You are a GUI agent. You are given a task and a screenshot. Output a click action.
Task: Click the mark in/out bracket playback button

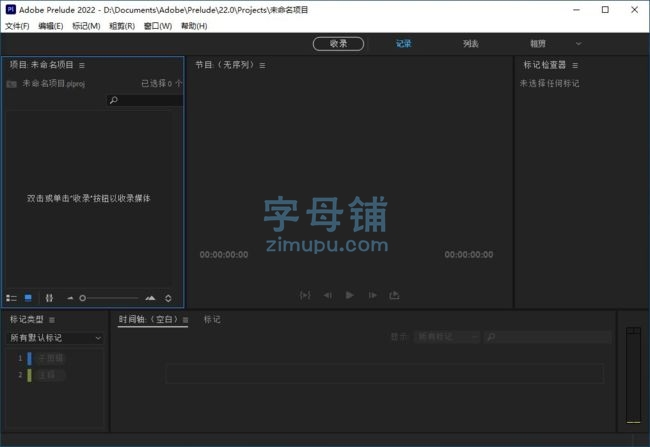[x=305, y=295]
